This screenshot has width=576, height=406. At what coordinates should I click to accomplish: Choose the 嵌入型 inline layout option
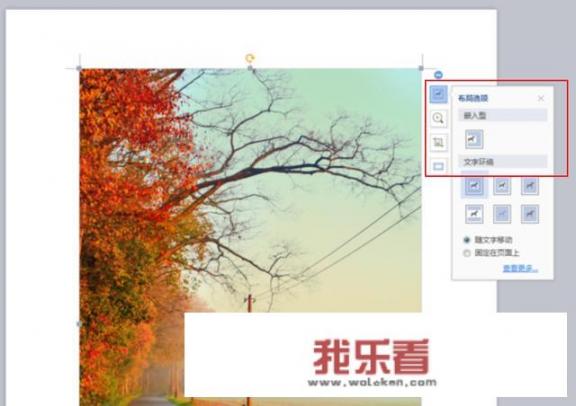pyautogui.click(x=474, y=139)
